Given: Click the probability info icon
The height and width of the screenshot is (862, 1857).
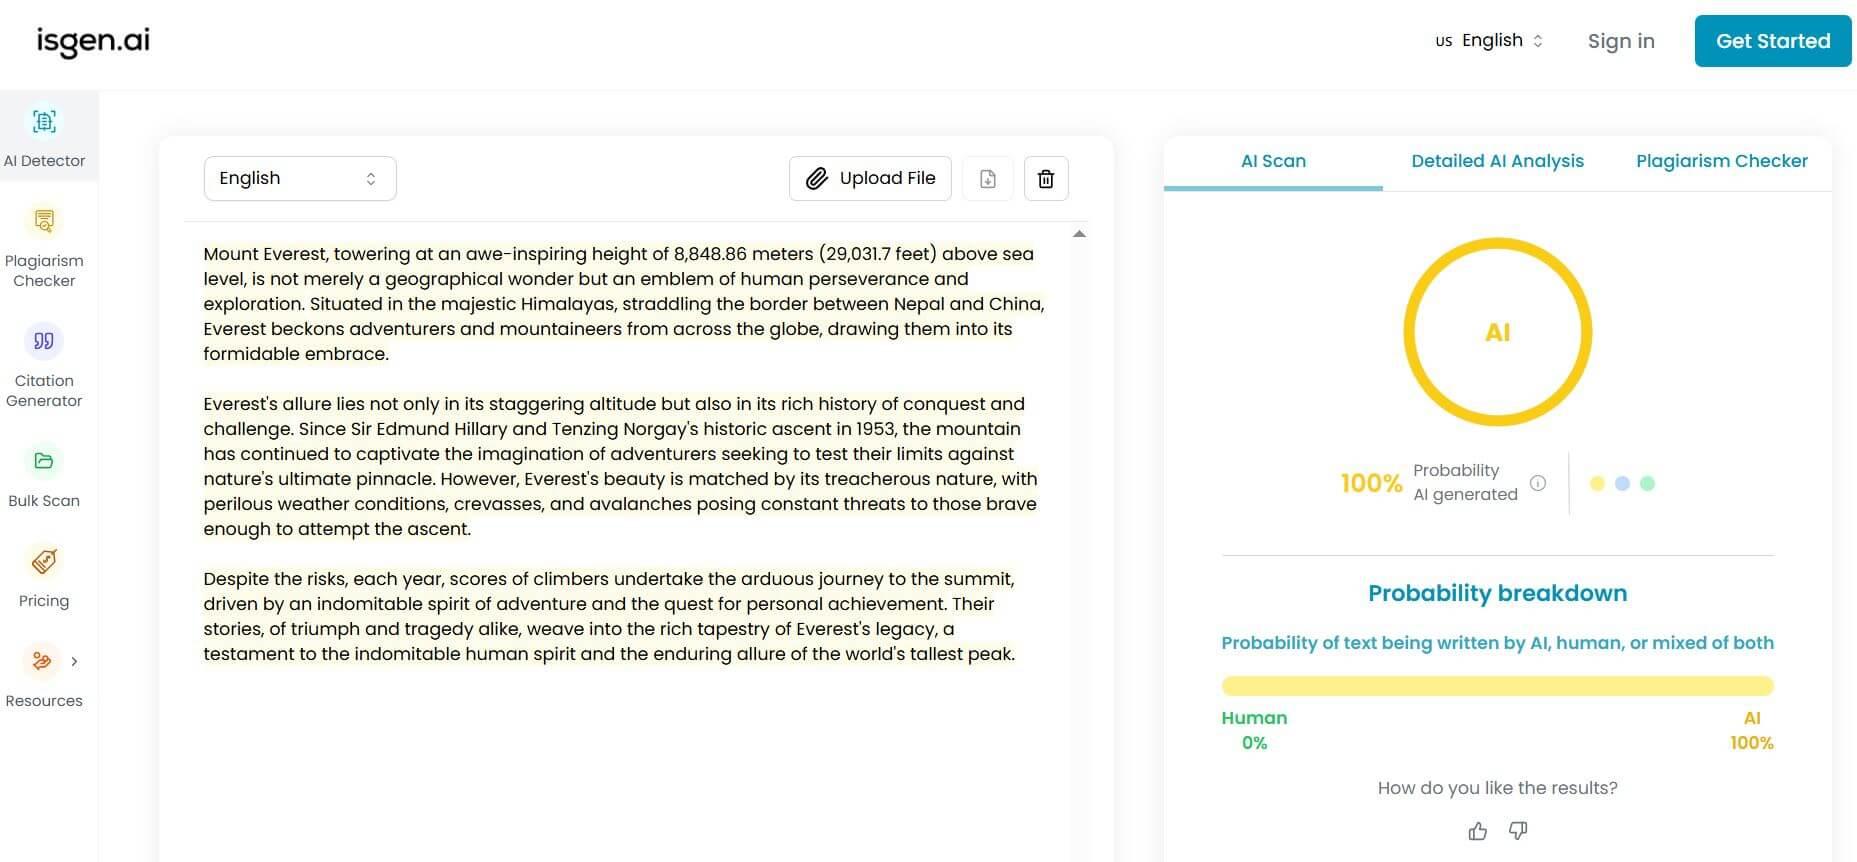Looking at the screenshot, I should (x=1538, y=483).
